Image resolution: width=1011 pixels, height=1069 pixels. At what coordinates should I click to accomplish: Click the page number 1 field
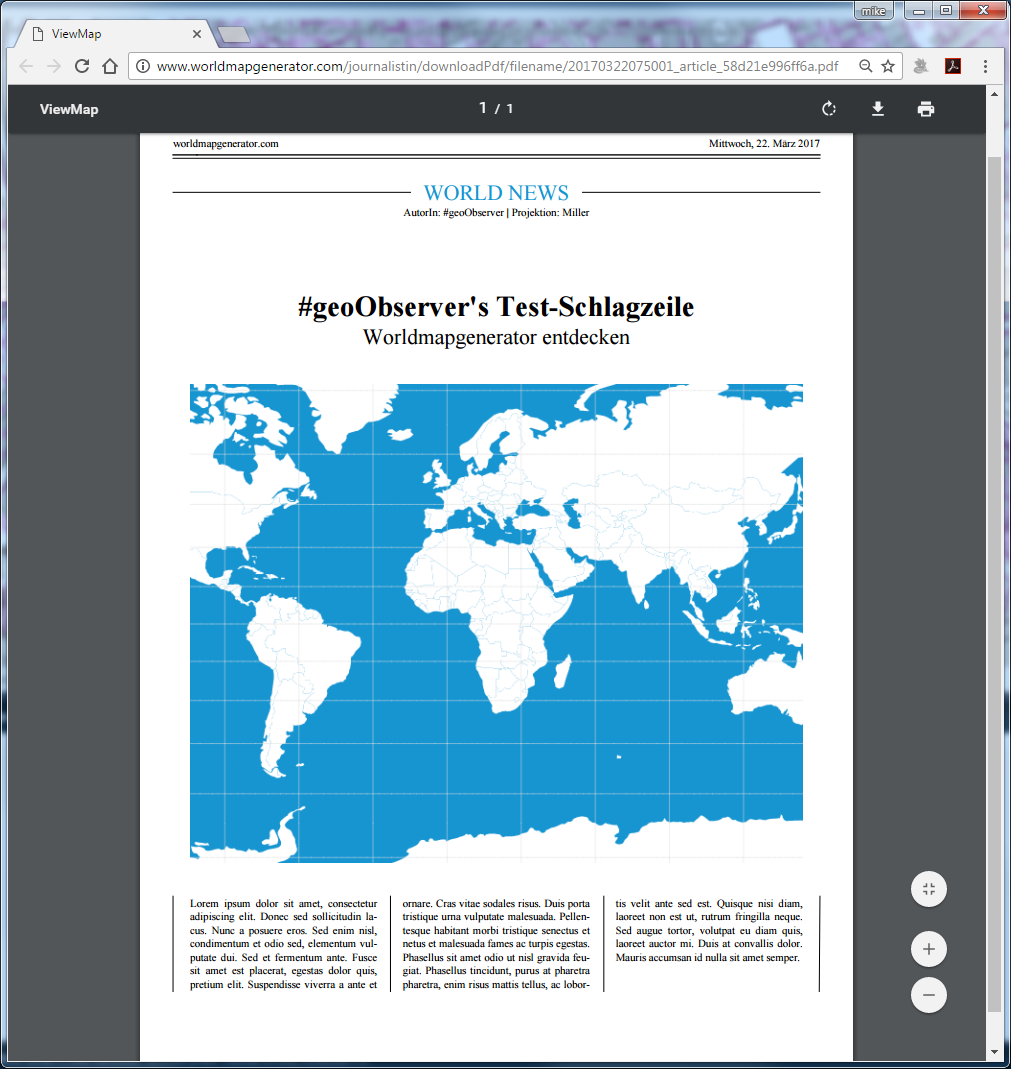click(483, 108)
